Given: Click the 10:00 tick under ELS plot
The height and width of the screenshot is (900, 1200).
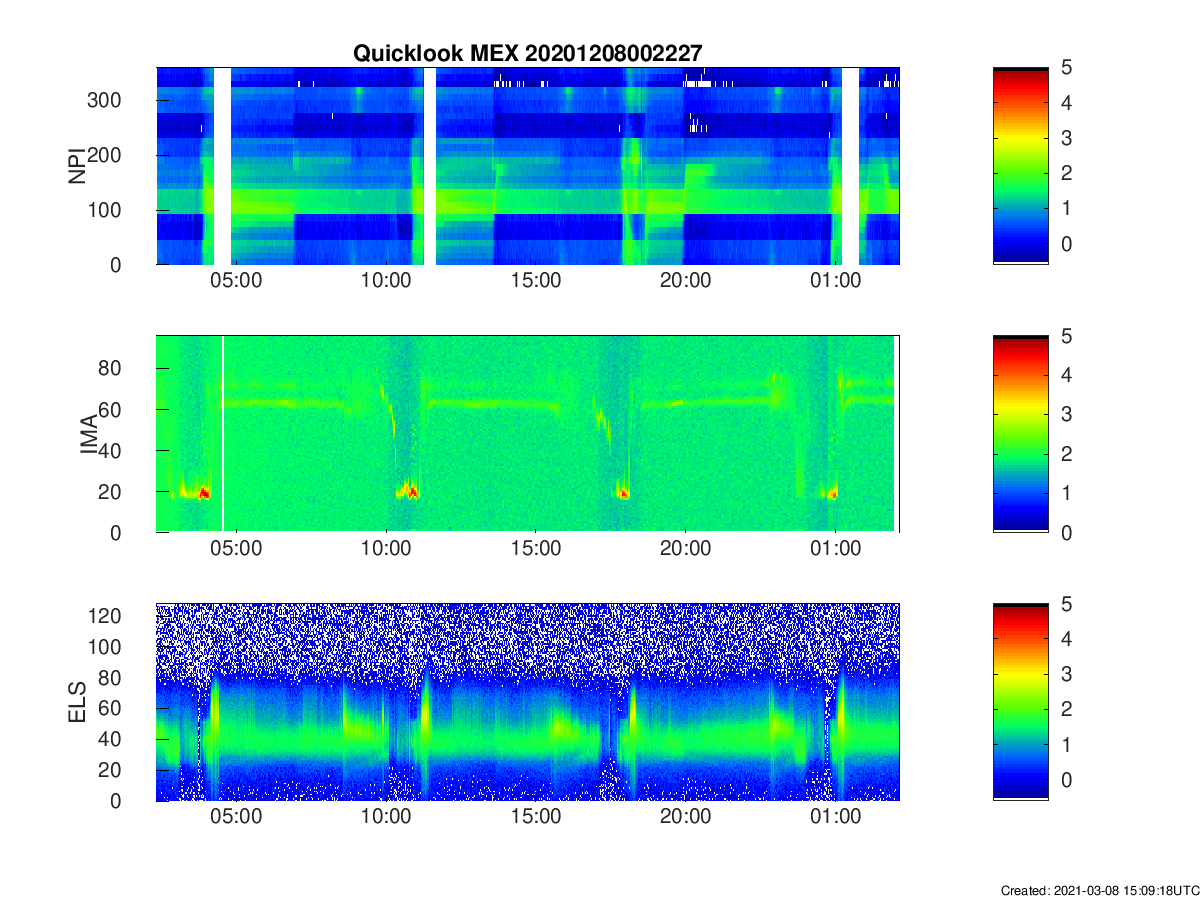Looking at the screenshot, I should [387, 817].
